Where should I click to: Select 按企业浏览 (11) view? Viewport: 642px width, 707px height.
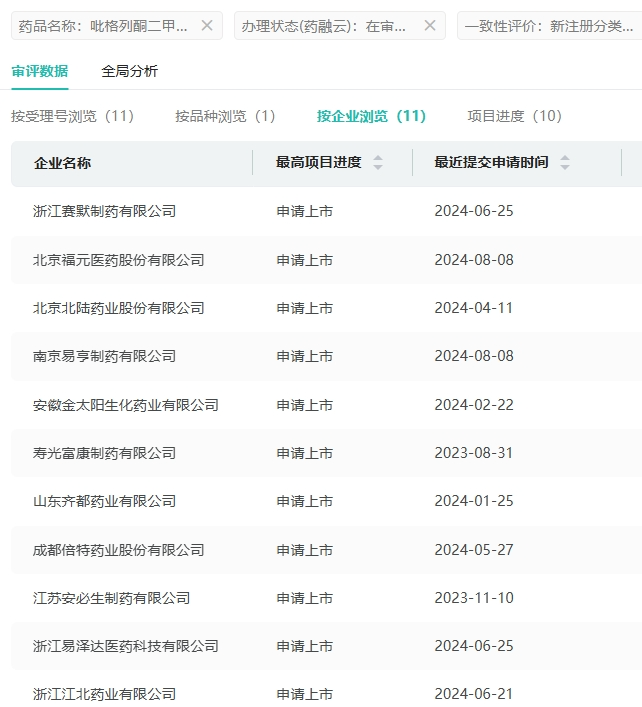tap(371, 116)
